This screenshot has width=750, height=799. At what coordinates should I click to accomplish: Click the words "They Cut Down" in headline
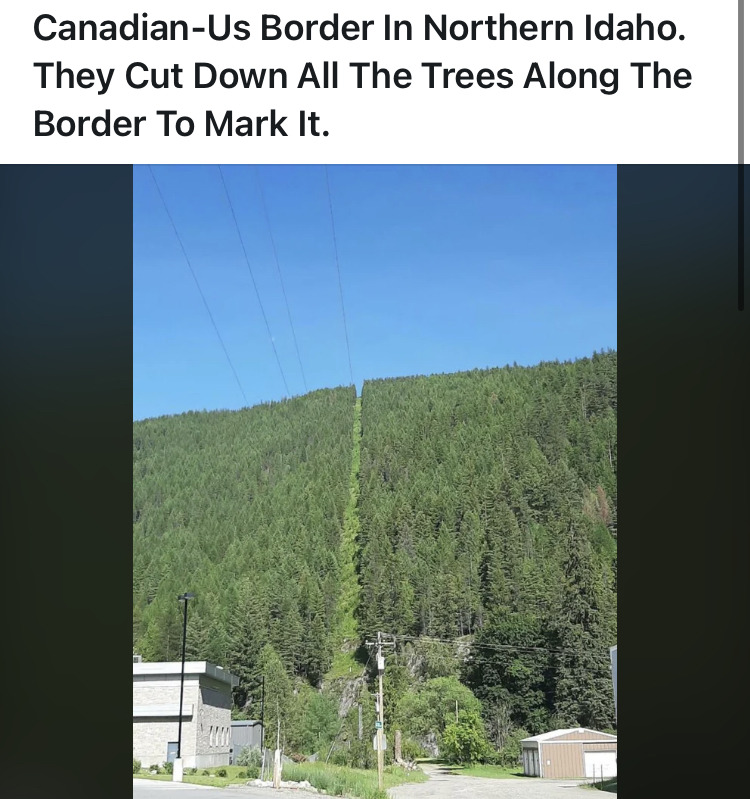click(161, 75)
